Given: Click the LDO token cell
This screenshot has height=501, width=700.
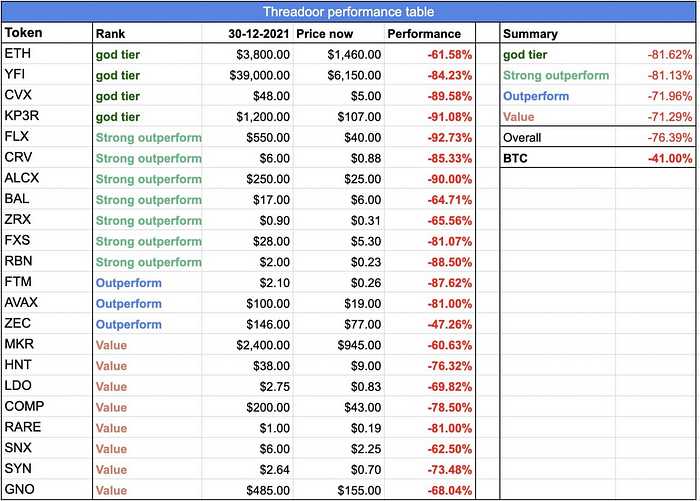Looking at the screenshot, I should pyautogui.click(x=47, y=386).
